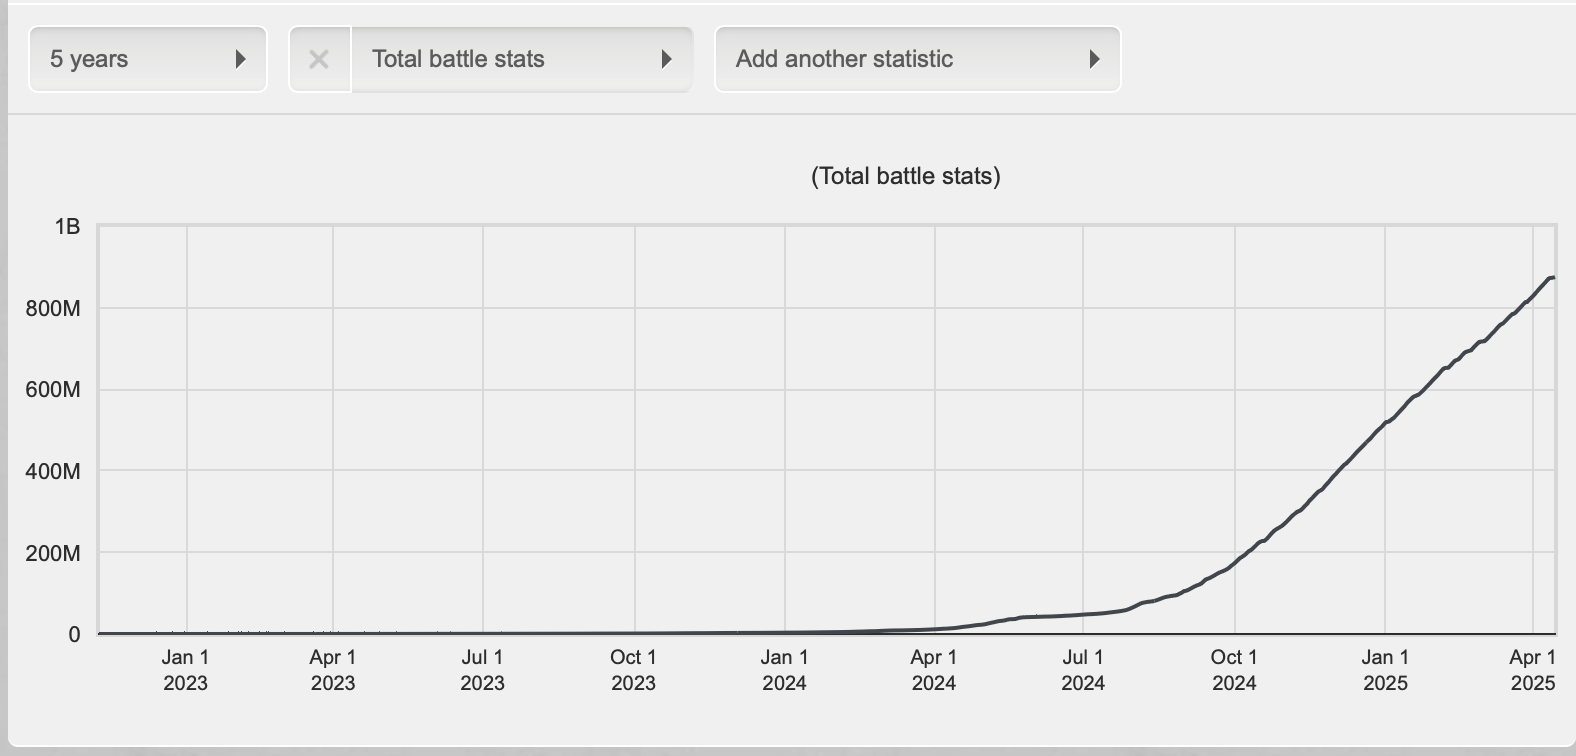Click the arrow on Add another statistic

1094,60
